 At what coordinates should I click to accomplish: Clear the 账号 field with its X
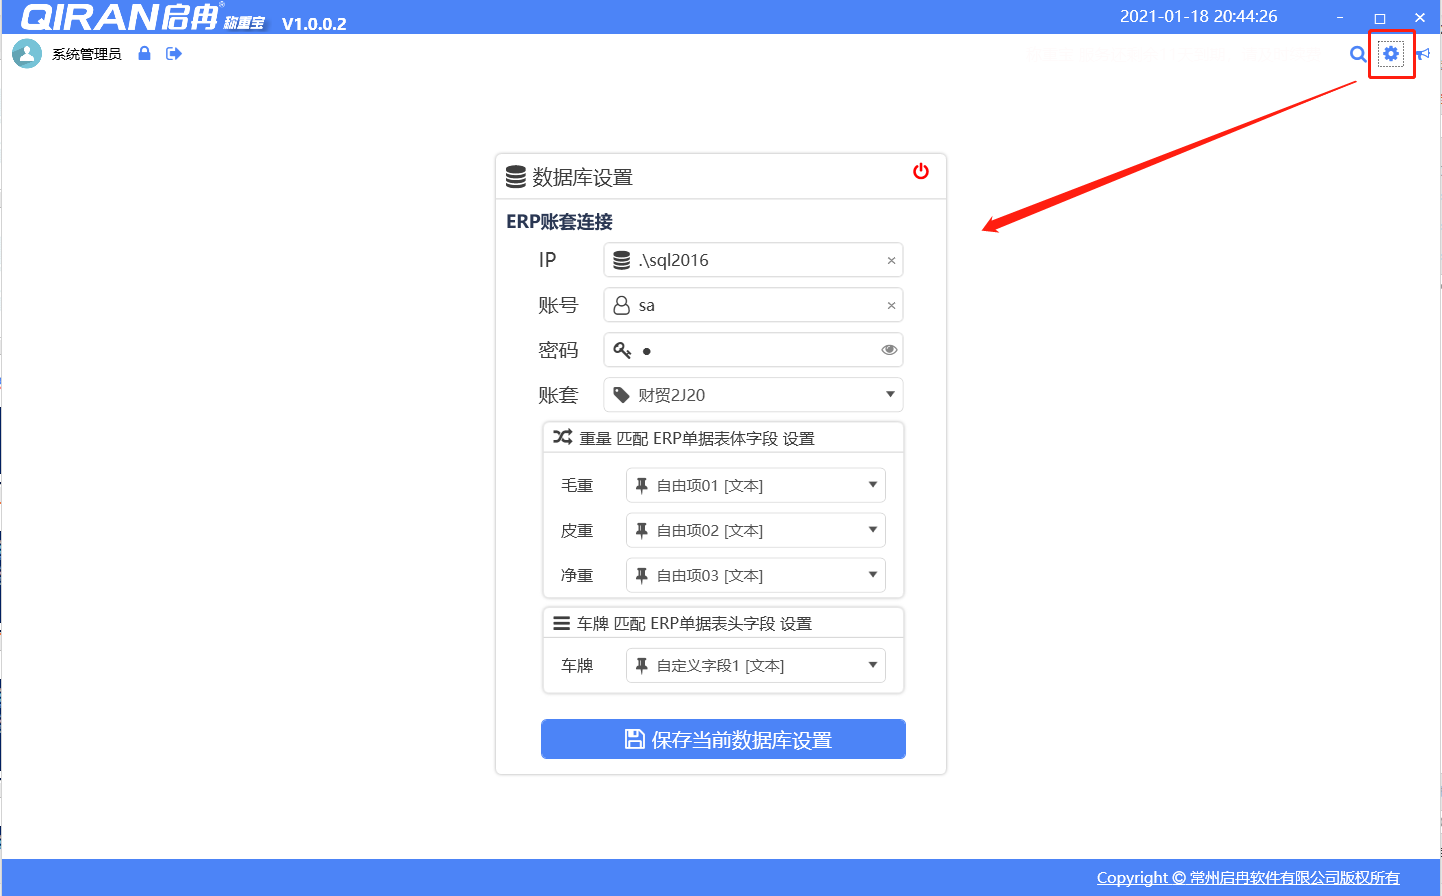pyautogui.click(x=891, y=306)
